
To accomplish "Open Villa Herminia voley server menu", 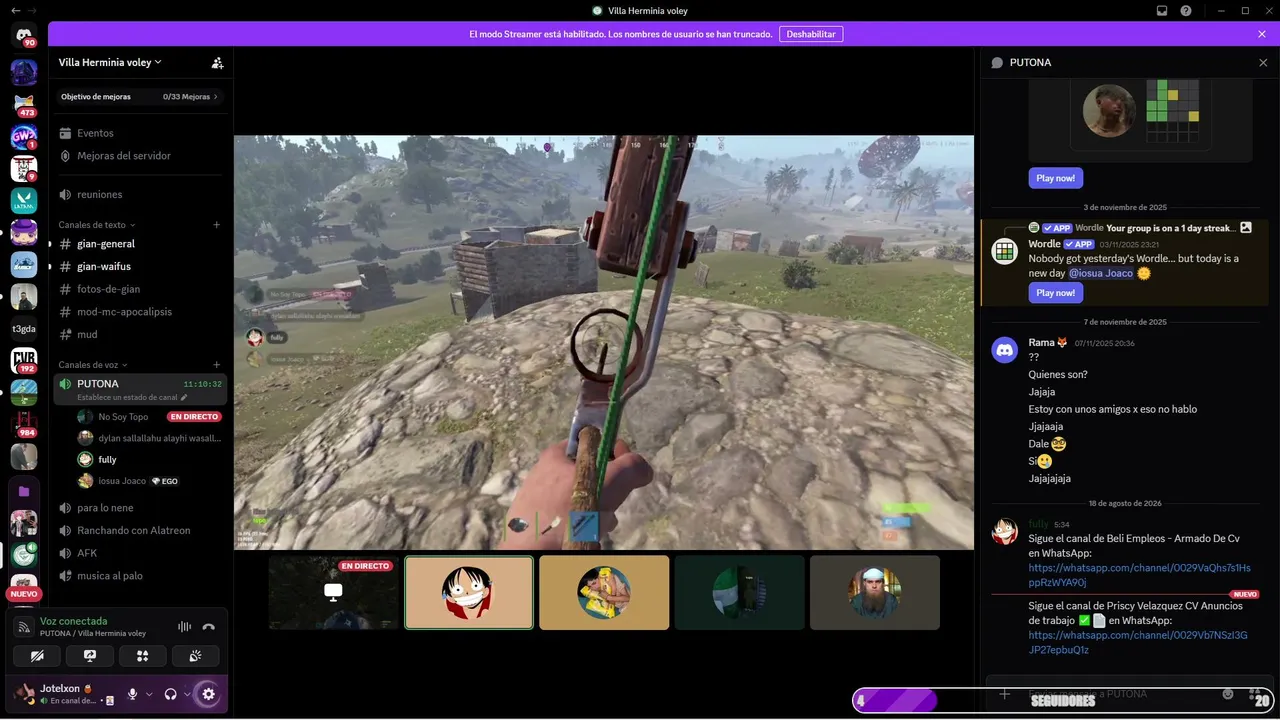I will 110,62.
